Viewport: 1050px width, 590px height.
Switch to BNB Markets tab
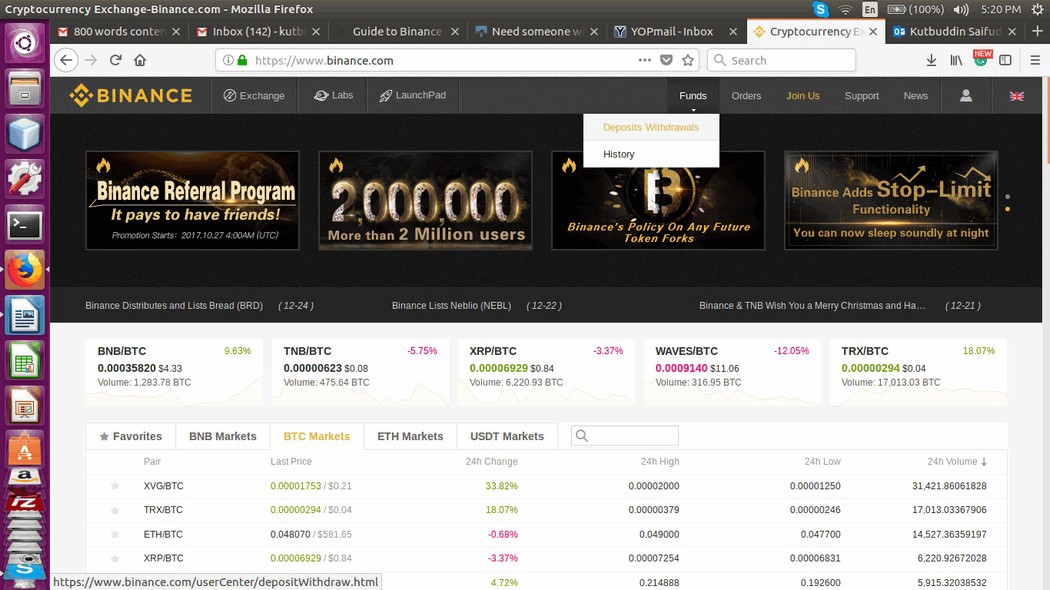pyautogui.click(x=222, y=436)
